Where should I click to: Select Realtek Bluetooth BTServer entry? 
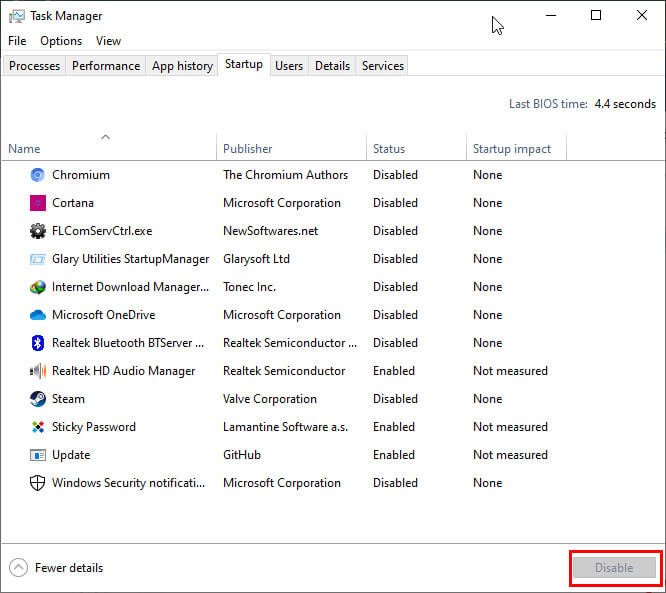pyautogui.click(x=128, y=343)
